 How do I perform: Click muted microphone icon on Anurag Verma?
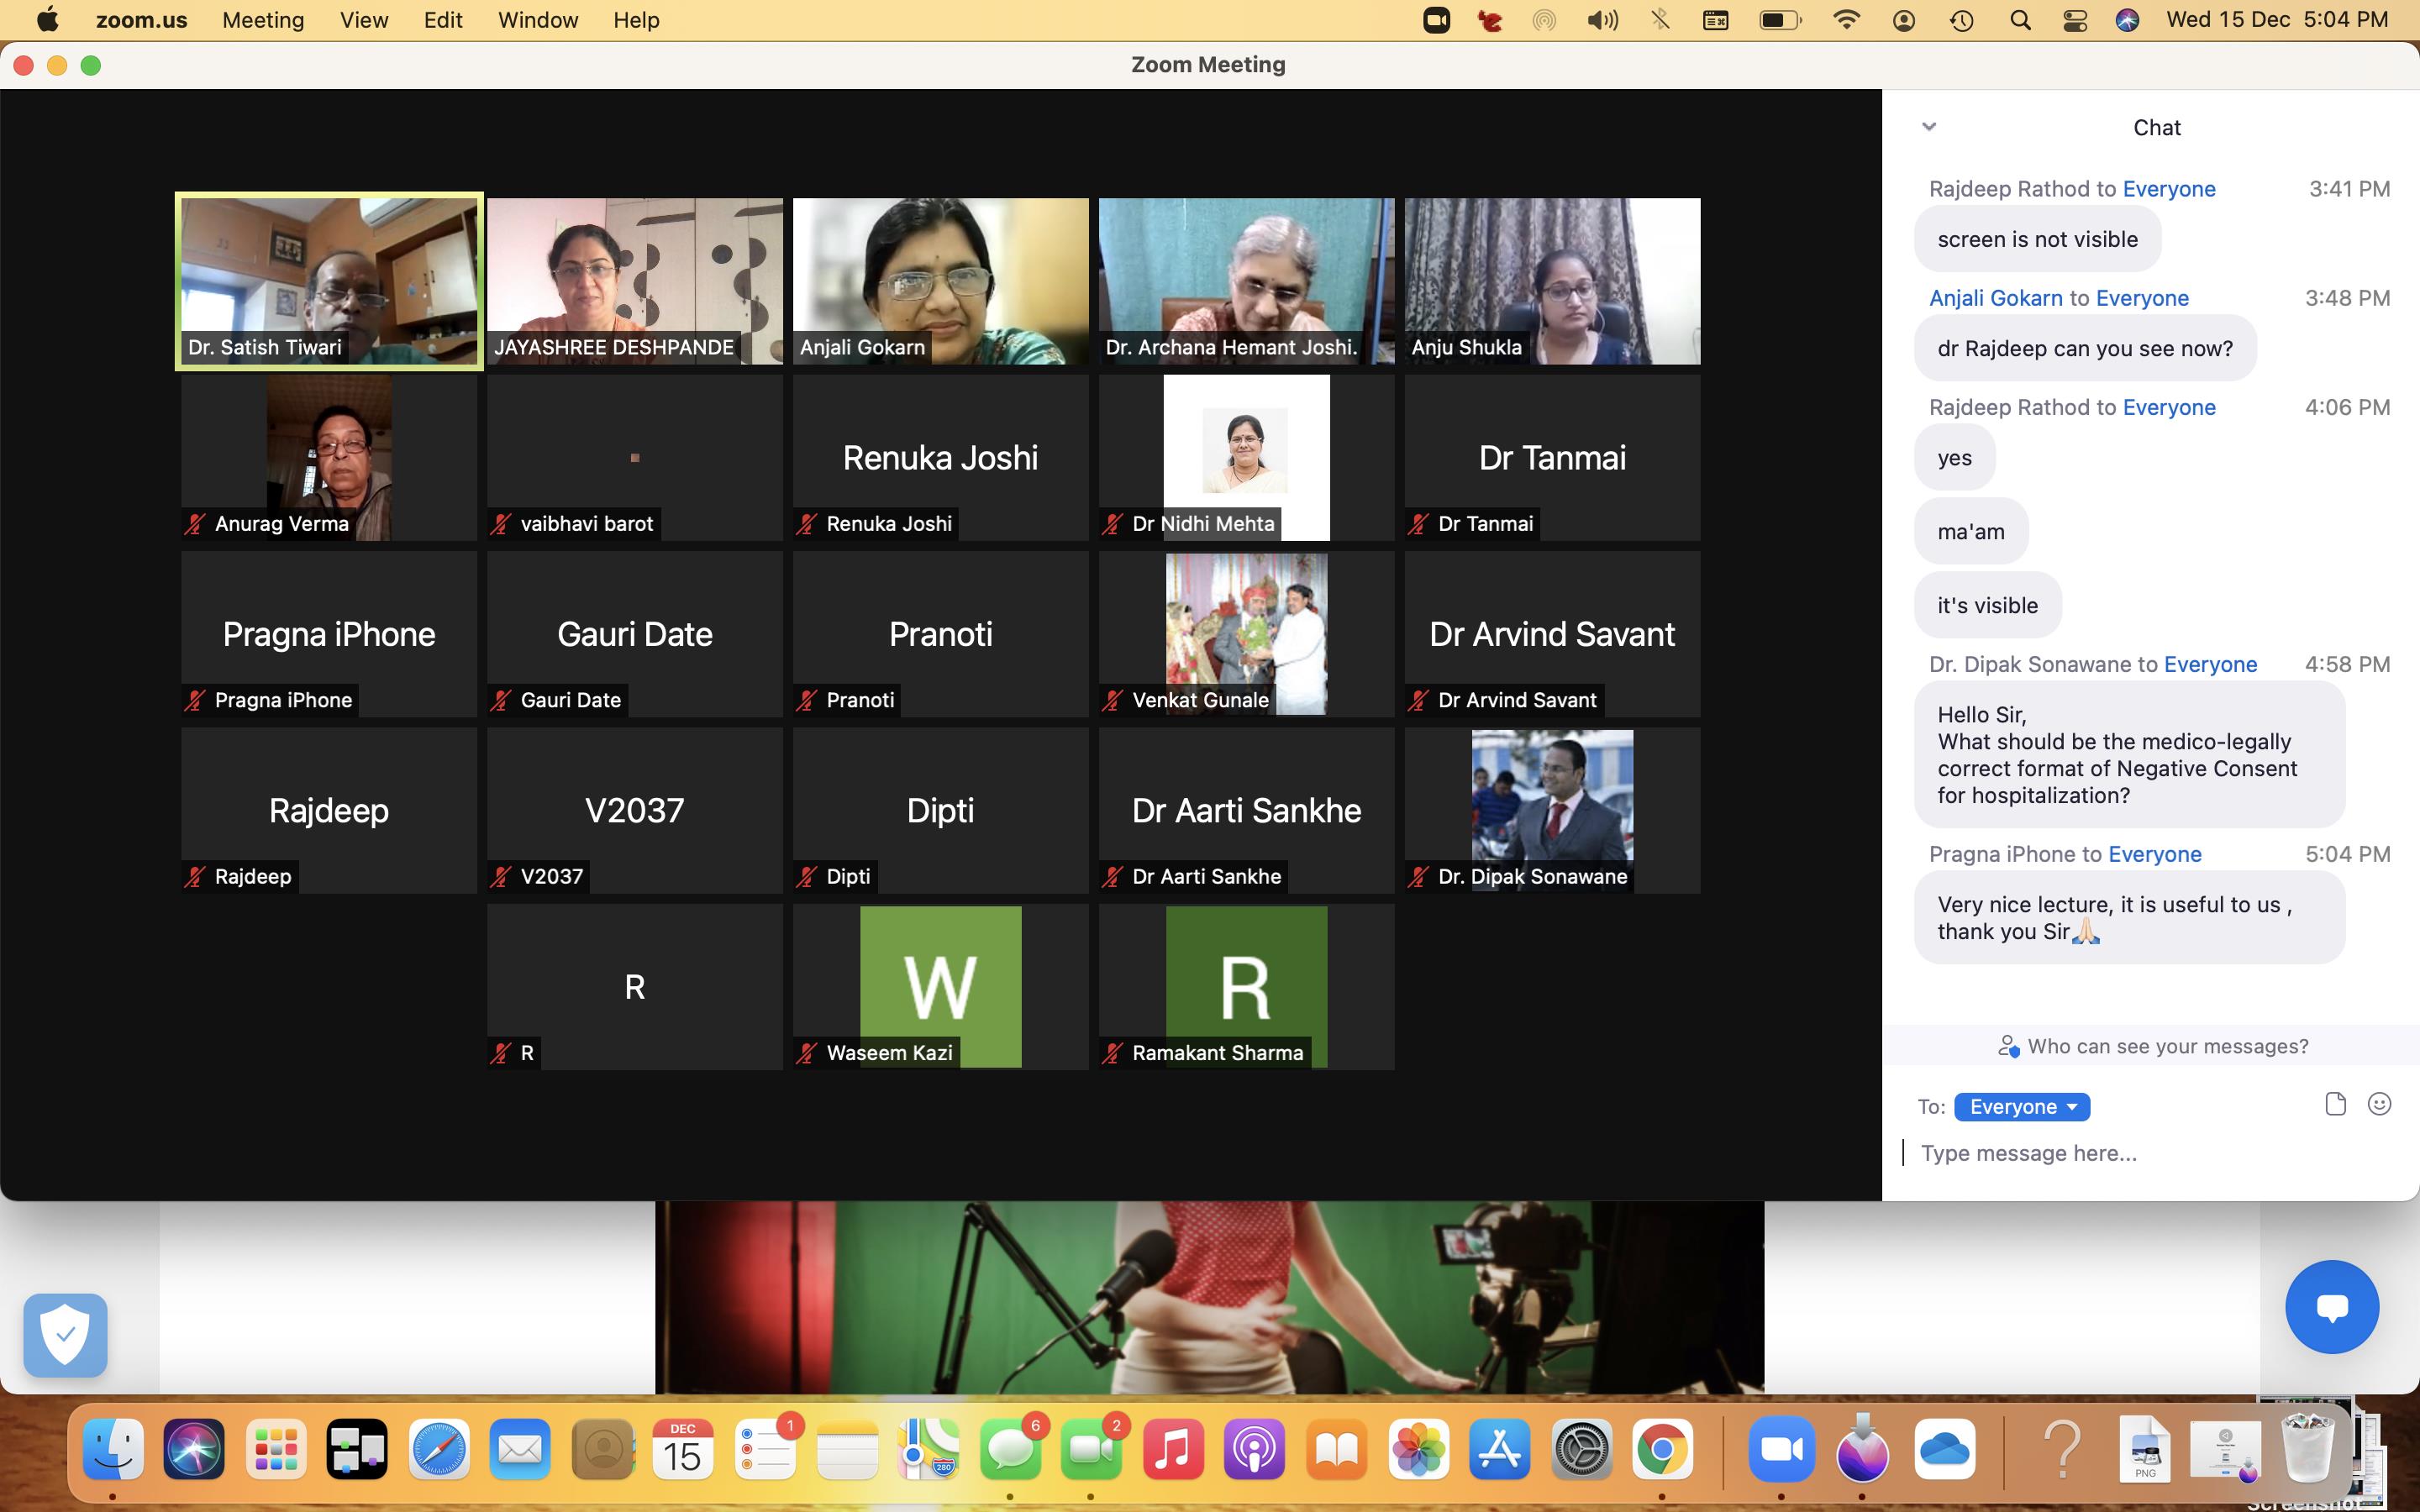click(195, 524)
